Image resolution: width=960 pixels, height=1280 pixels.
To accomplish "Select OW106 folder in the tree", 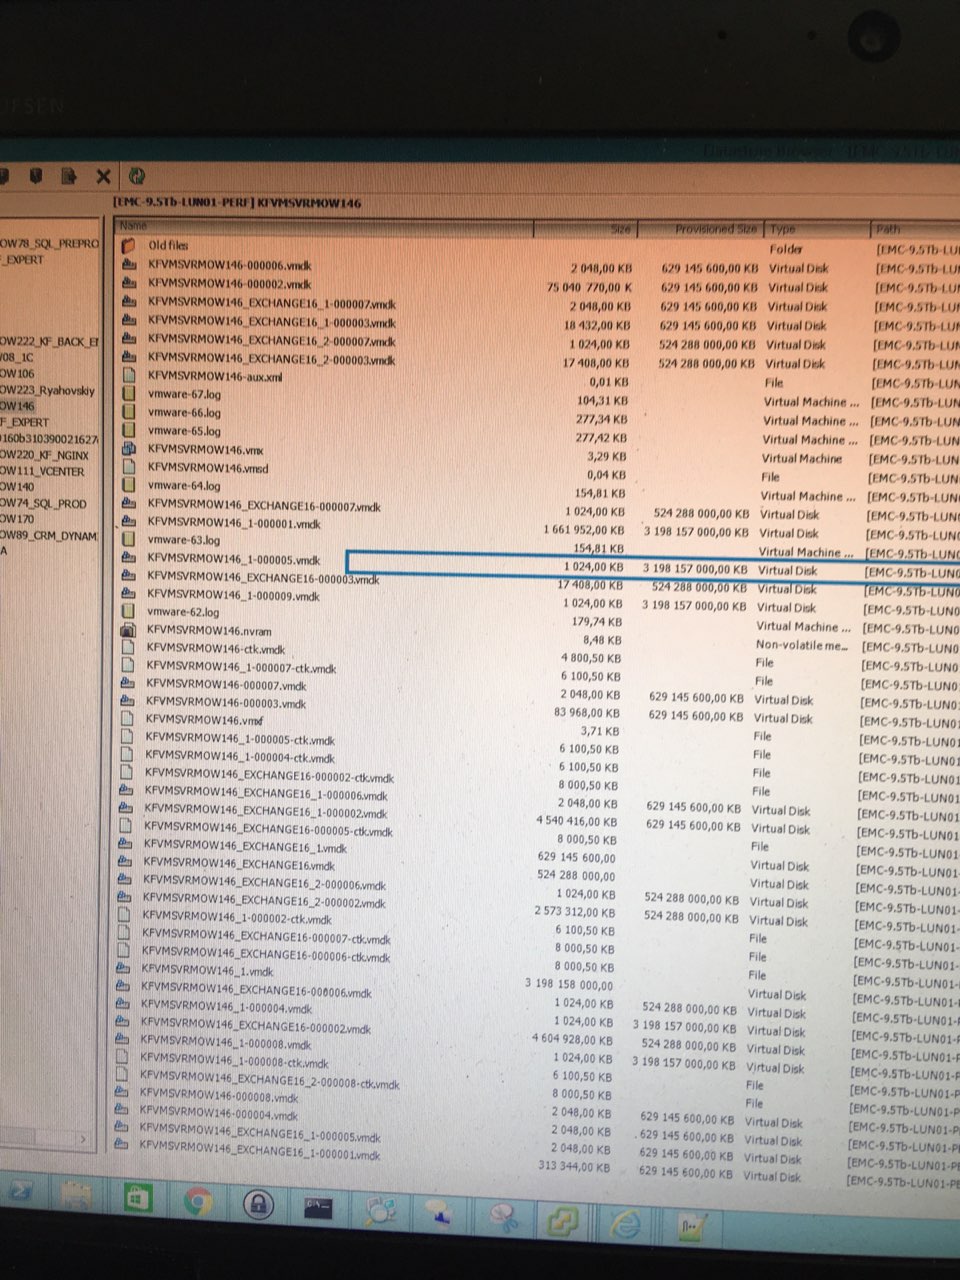I will pyautogui.click(x=17, y=374).
